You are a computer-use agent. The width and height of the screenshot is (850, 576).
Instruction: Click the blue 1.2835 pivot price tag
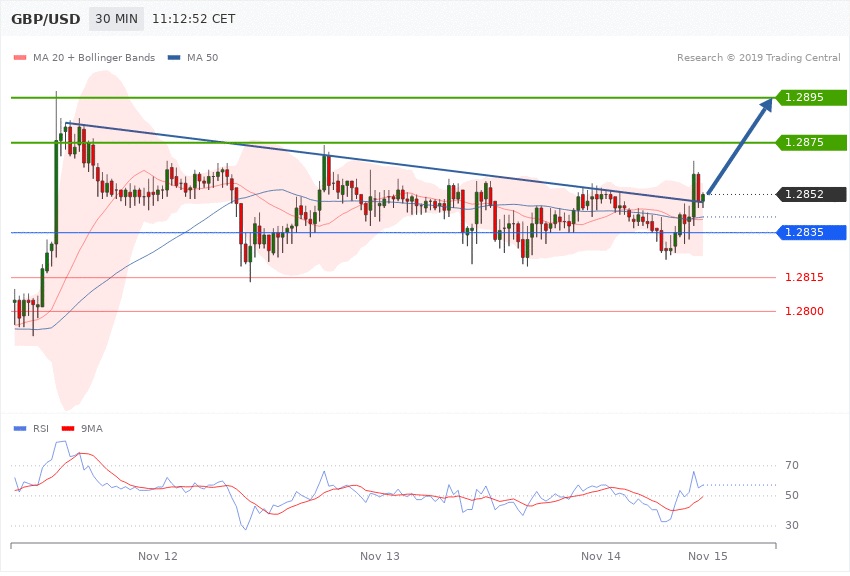(810, 232)
